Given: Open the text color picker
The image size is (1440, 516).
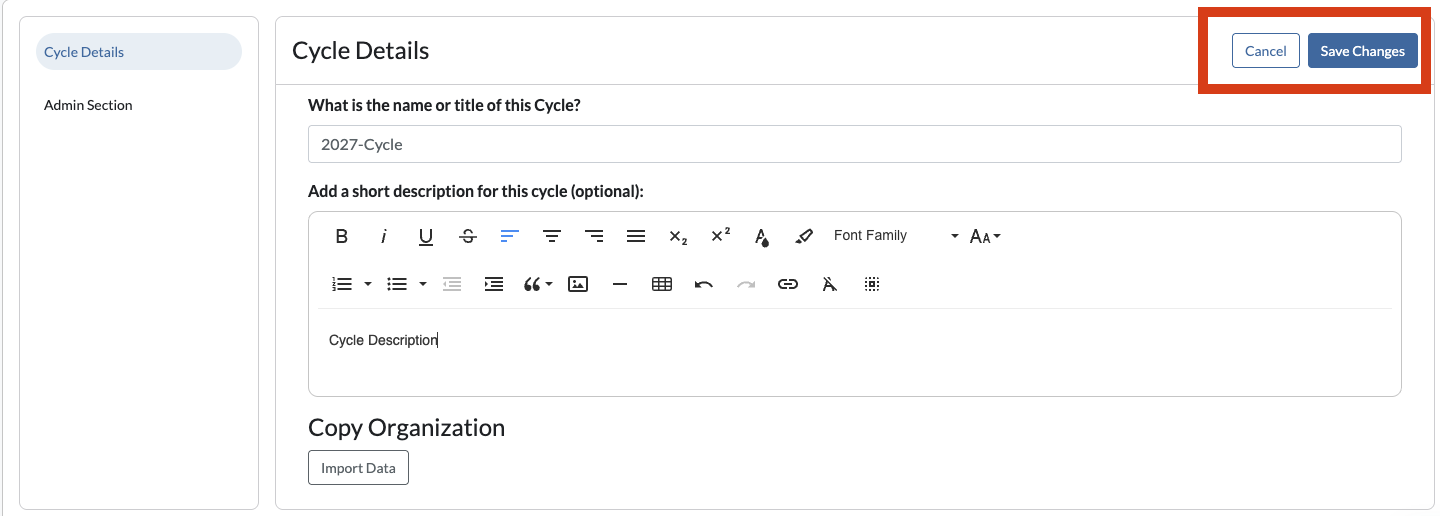Looking at the screenshot, I should (762, 236).
